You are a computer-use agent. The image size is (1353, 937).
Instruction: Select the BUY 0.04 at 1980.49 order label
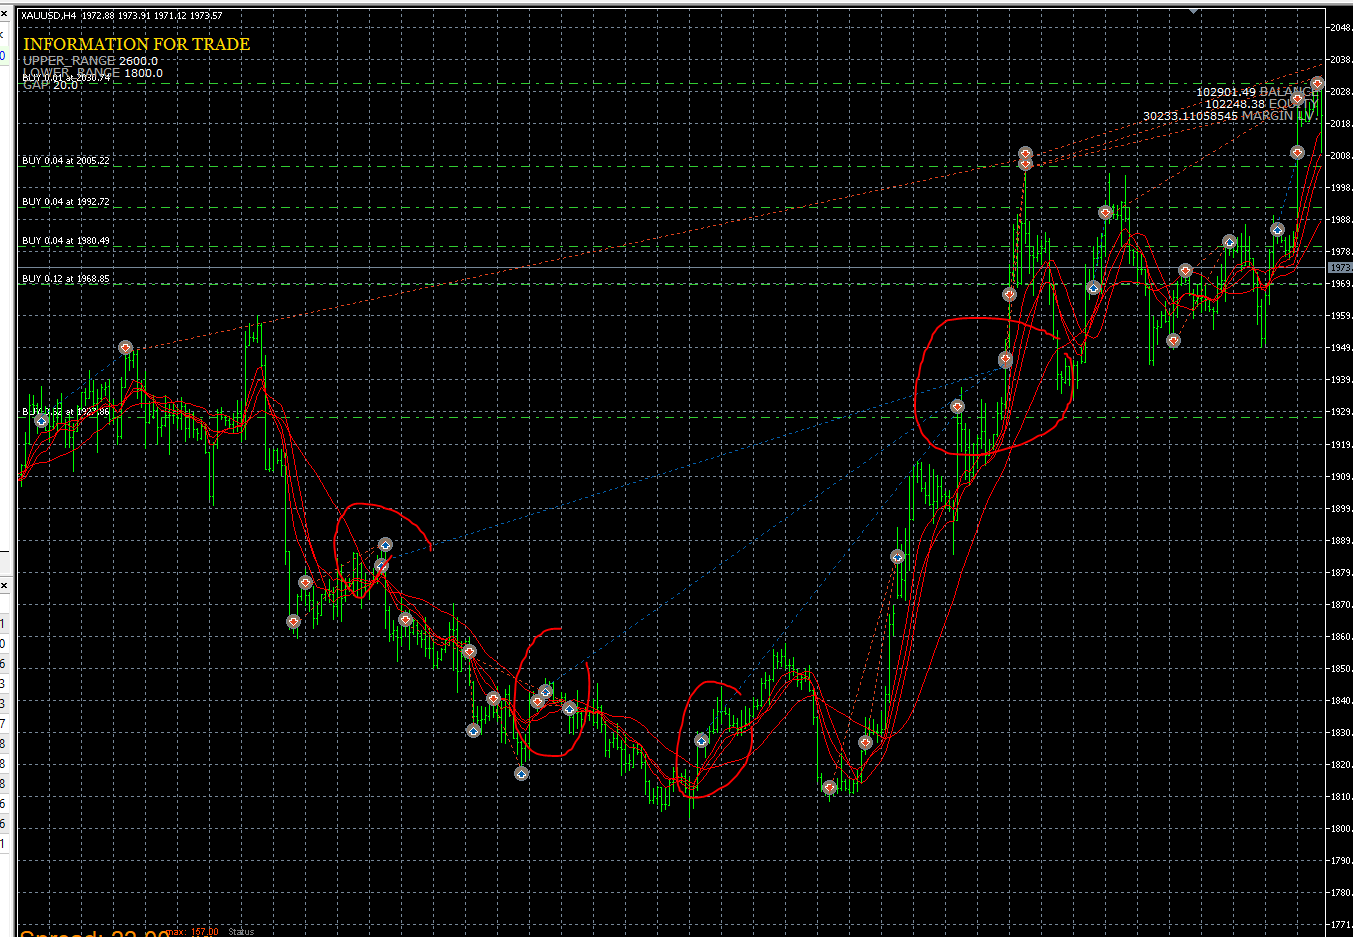66,241
